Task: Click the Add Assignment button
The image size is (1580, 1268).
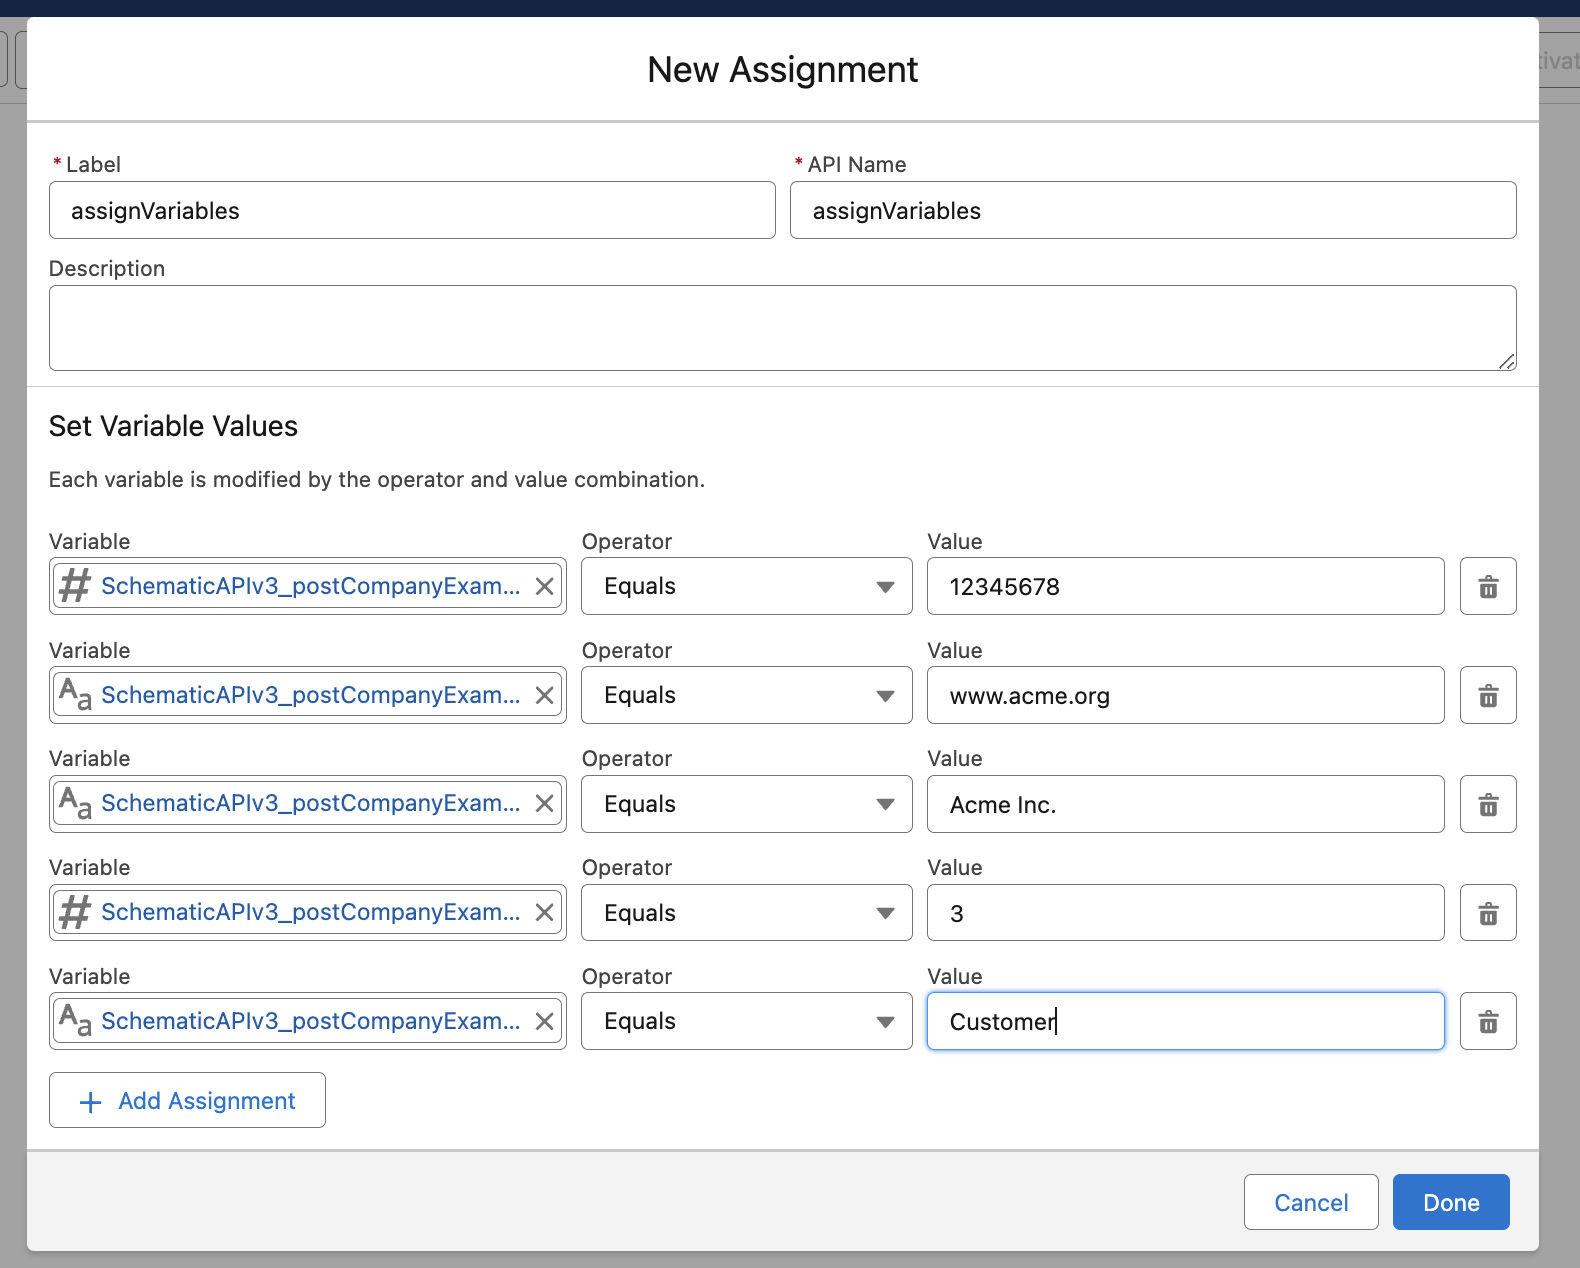Action: (187, 1100)
